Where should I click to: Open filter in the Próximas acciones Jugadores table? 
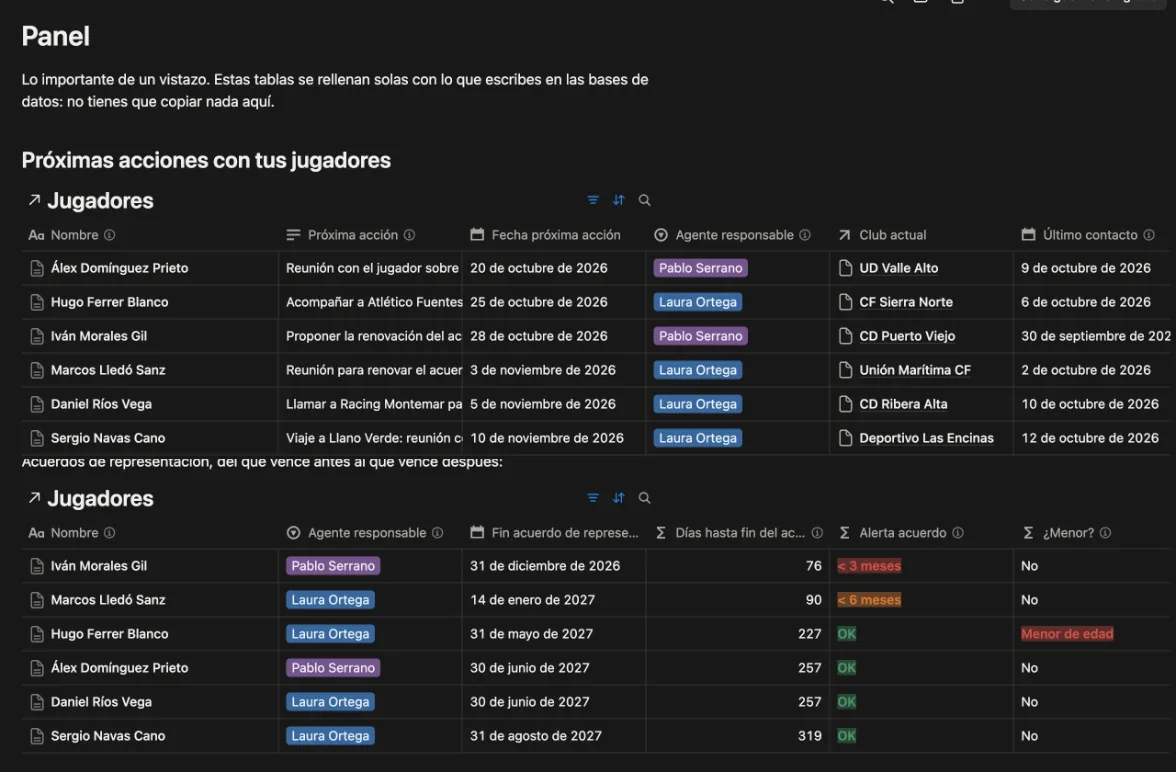592,200
